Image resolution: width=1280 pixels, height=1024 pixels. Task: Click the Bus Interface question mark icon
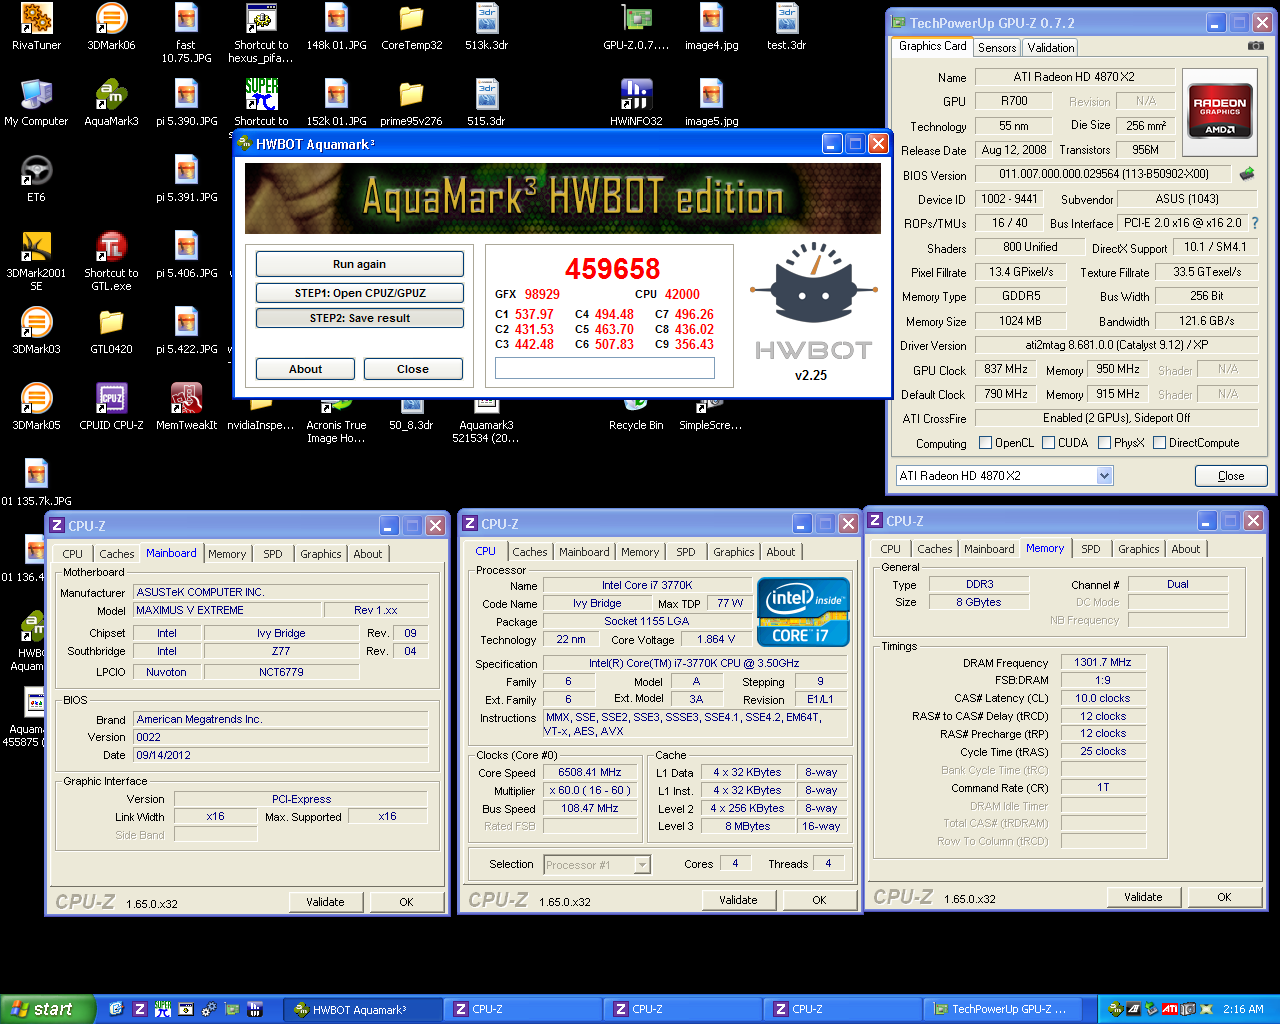[x=1255, y=223]
